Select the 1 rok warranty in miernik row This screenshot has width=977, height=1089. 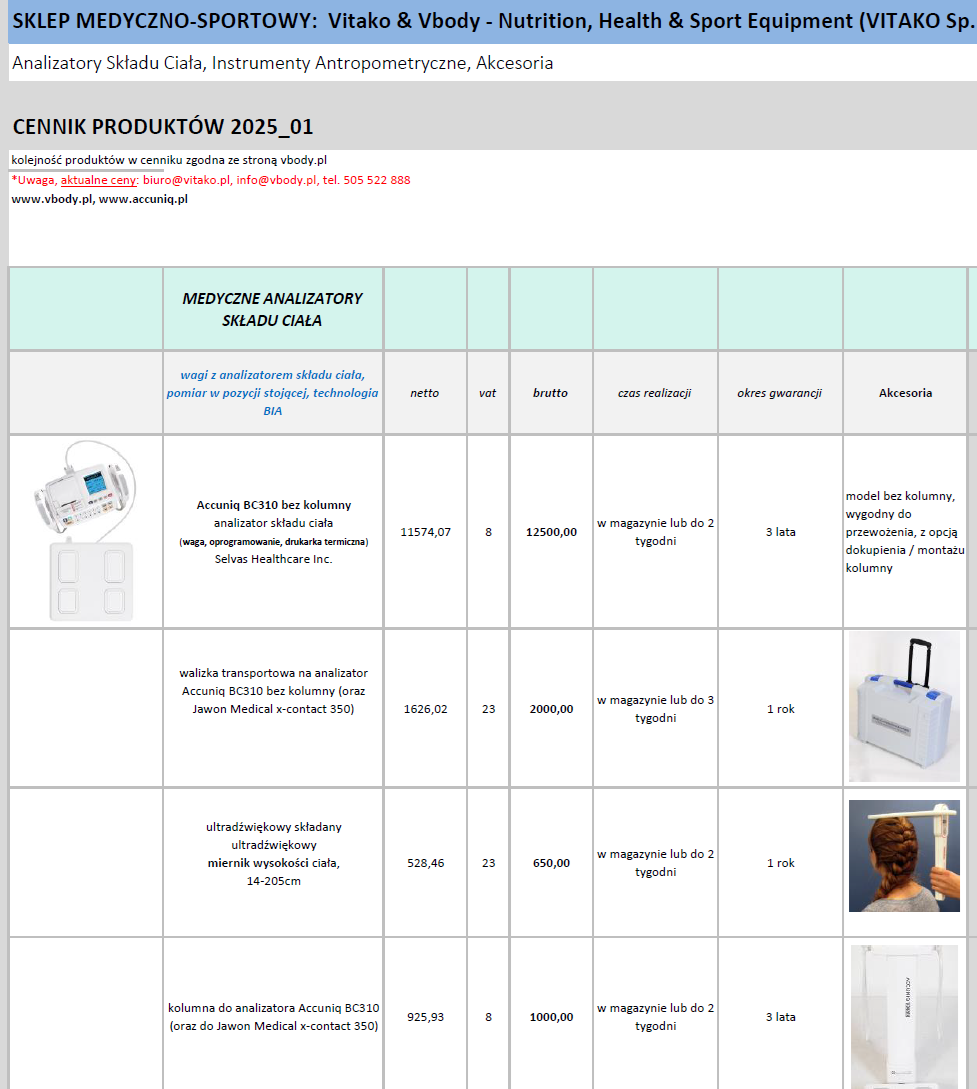[780, 862]
